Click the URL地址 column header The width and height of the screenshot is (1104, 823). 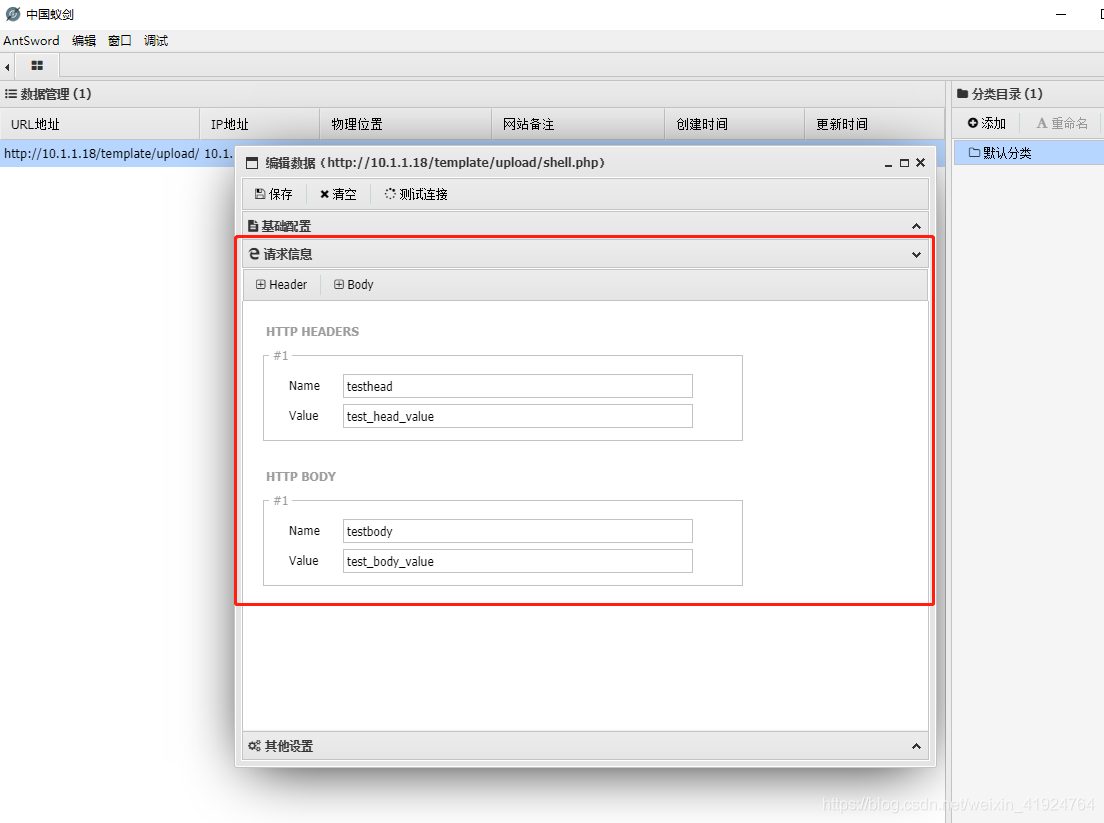pos(100,124)
